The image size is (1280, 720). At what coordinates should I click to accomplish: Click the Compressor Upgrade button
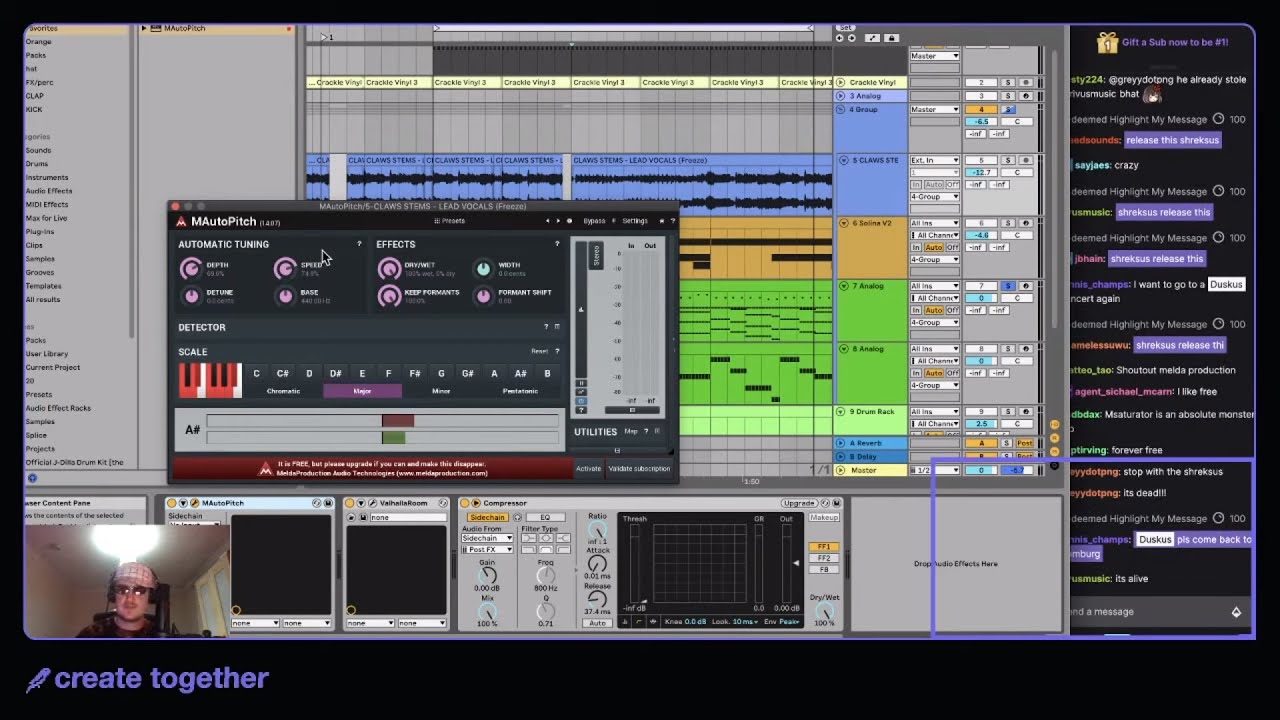pyautogui.click(x=799, y=503)
